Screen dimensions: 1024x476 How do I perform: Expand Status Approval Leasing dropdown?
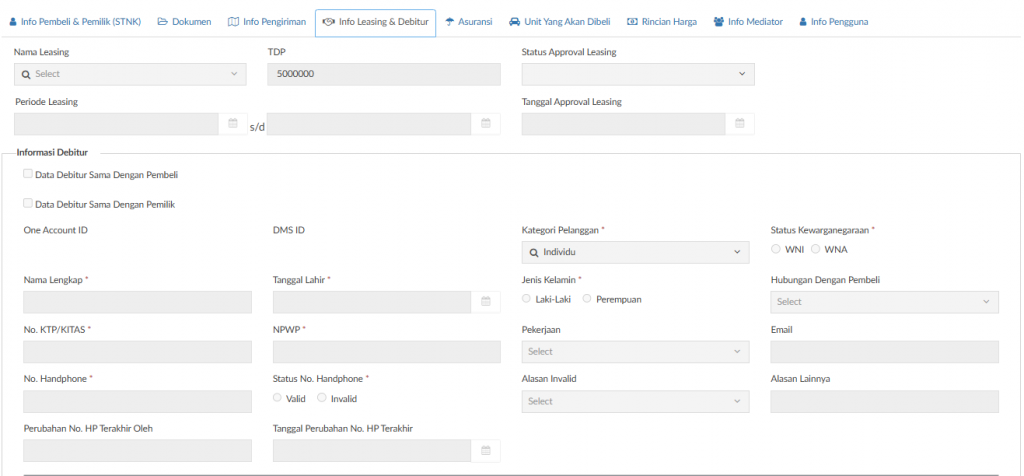(x=638, y=74)
